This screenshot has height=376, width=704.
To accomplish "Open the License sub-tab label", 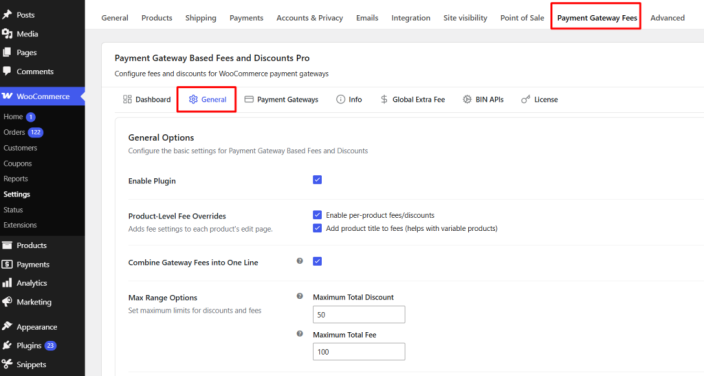I will pos(546,99).
